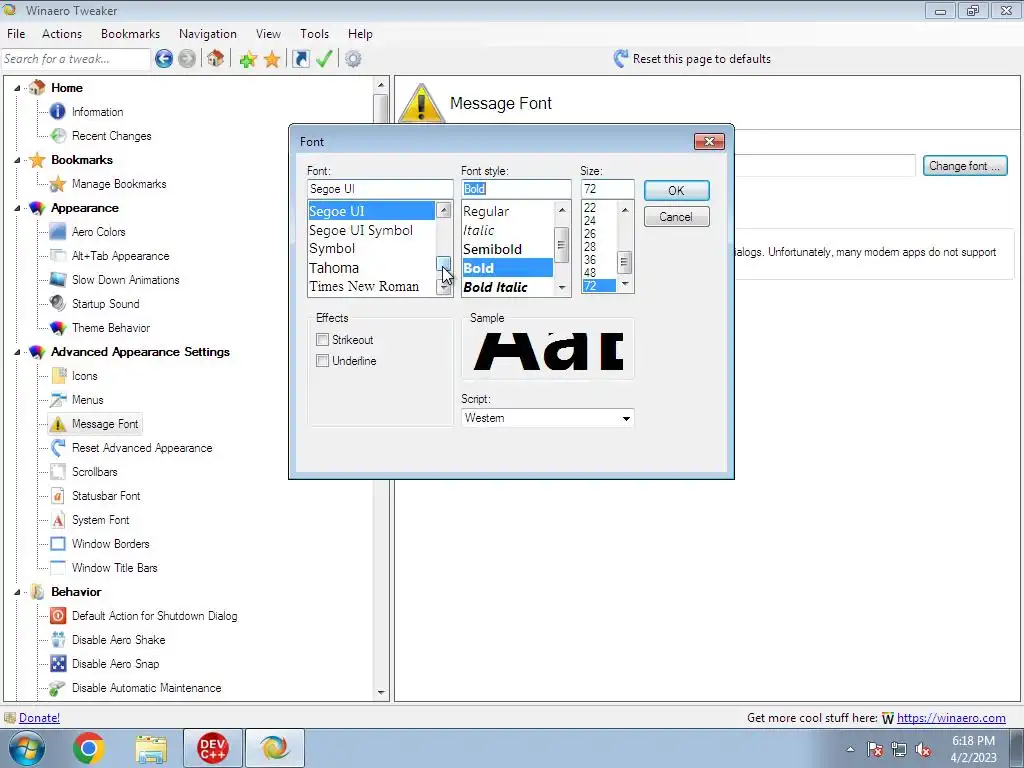
Task: Click the Disable Aero Snap icon
Action: 57,664
